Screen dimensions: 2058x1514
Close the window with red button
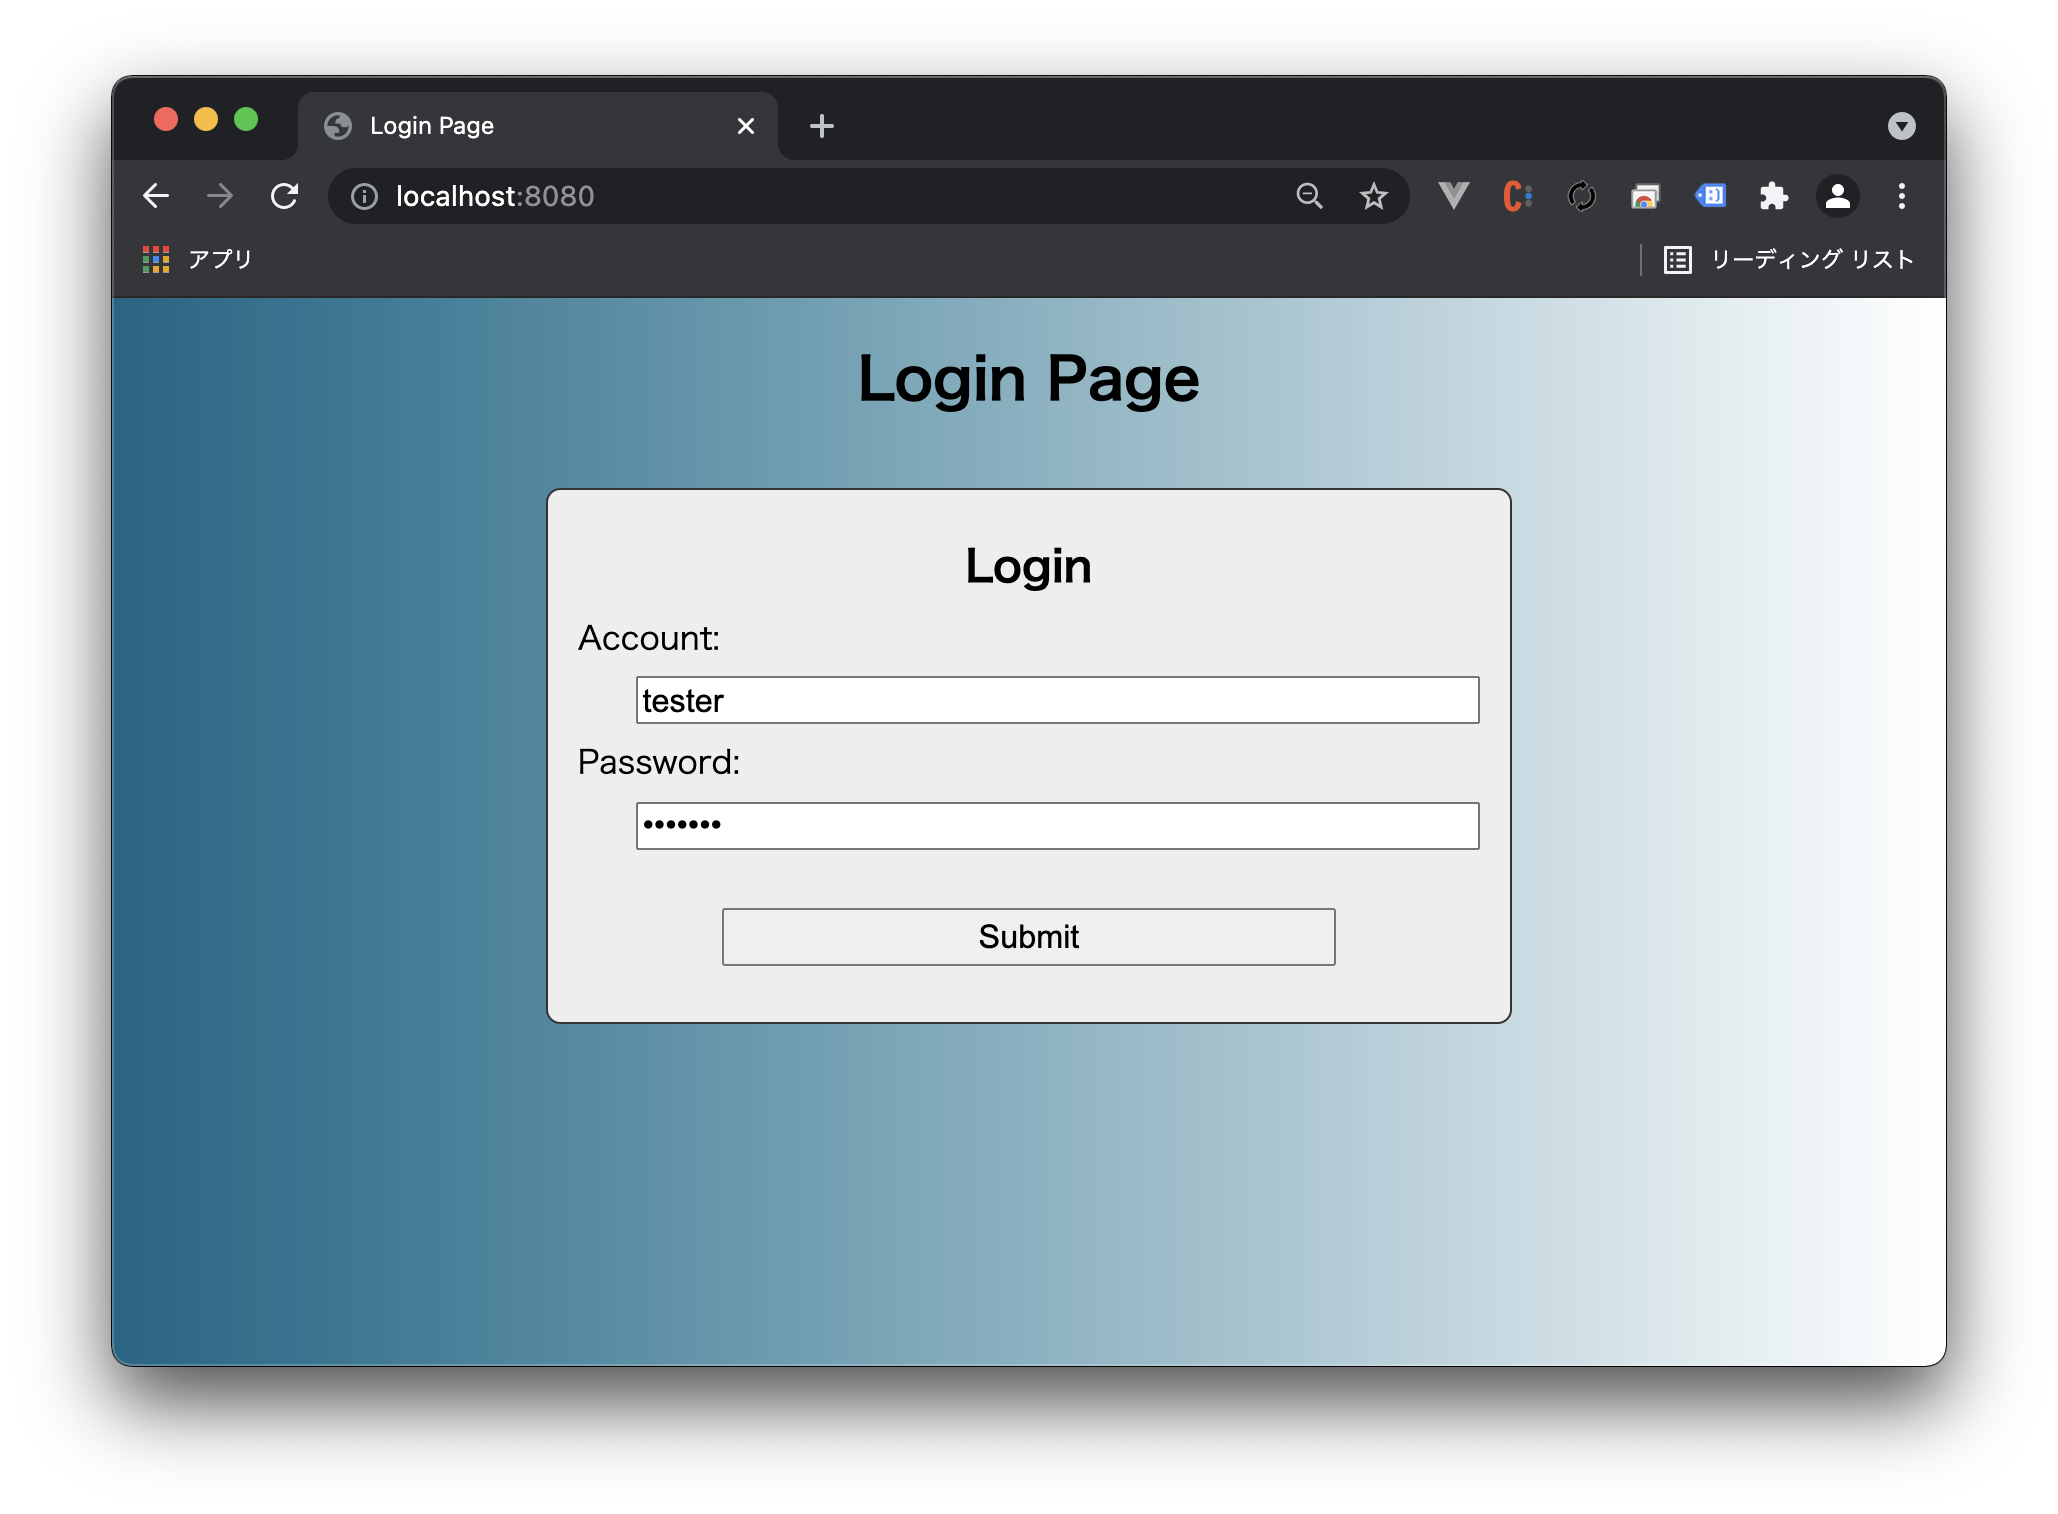click(x=166, y=120)
